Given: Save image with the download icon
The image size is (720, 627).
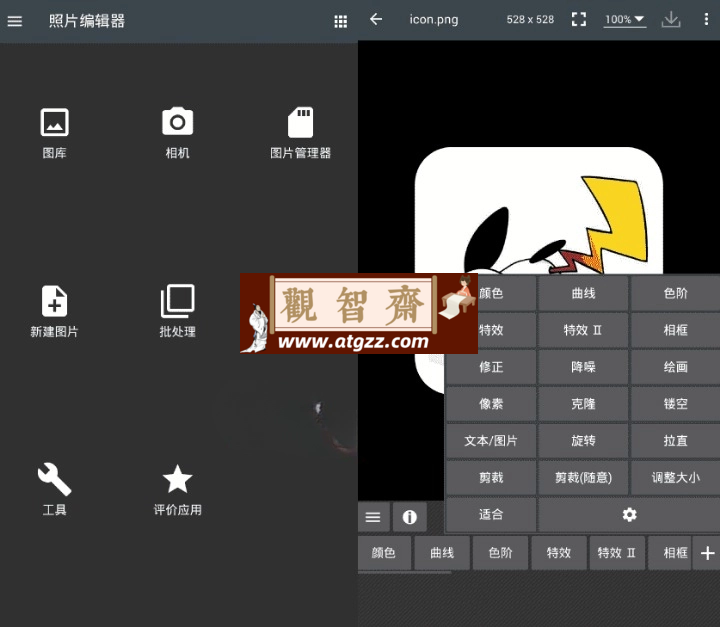Looking at the screenshot, I should pyautogui.click(x=671, y=19).
